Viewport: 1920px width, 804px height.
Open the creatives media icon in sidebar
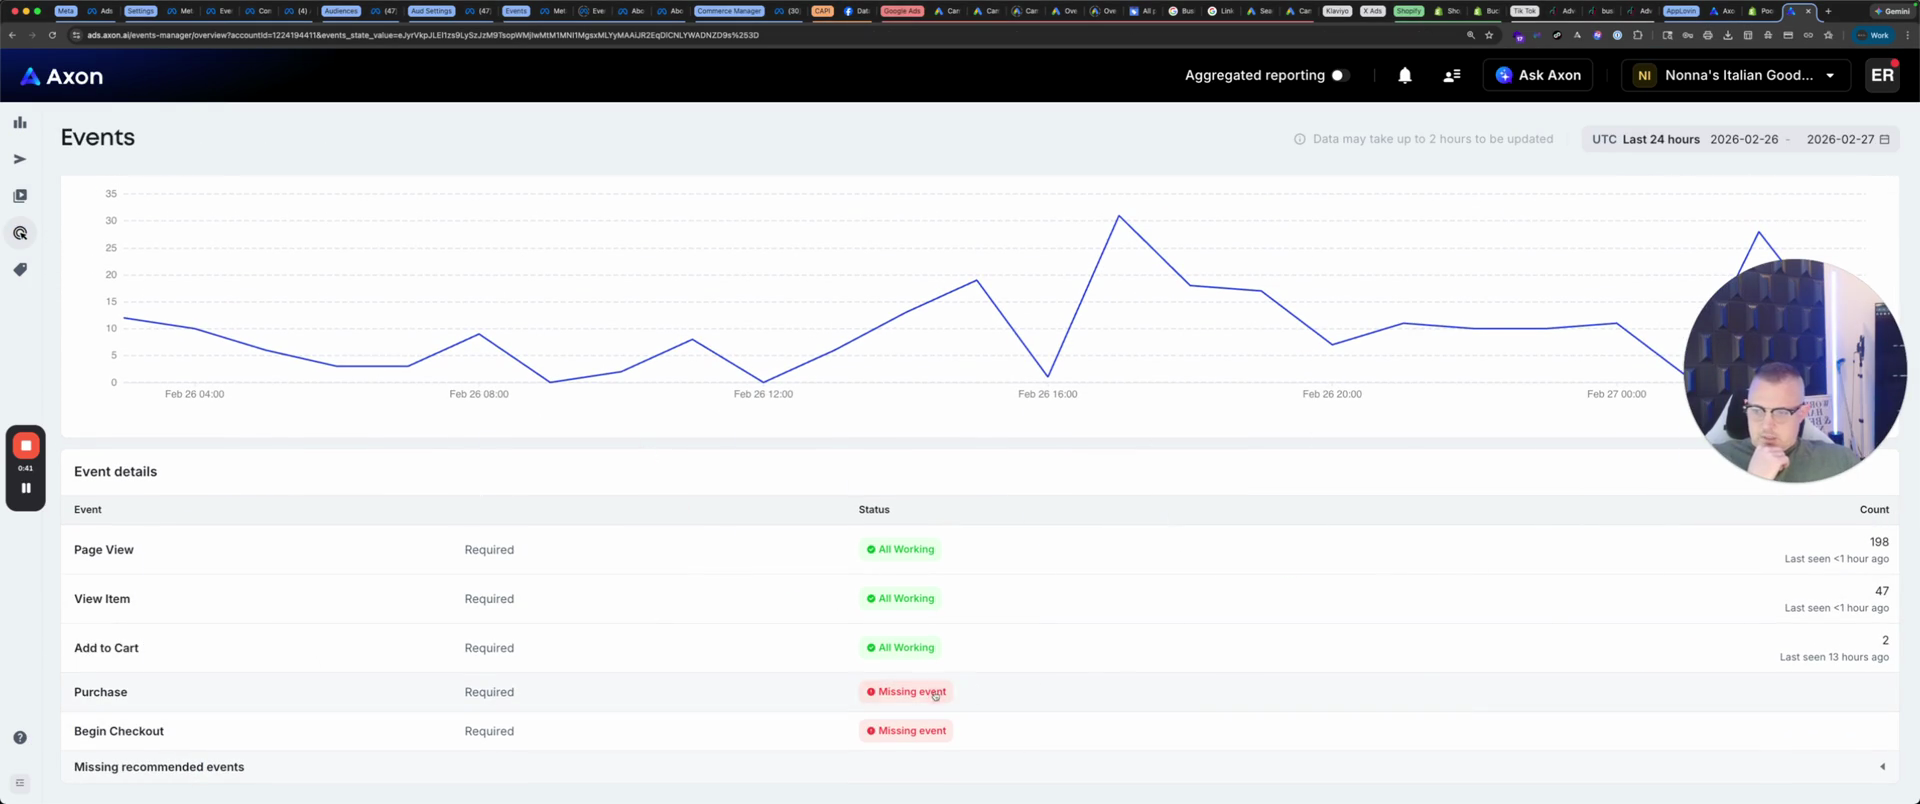(20, 196)
